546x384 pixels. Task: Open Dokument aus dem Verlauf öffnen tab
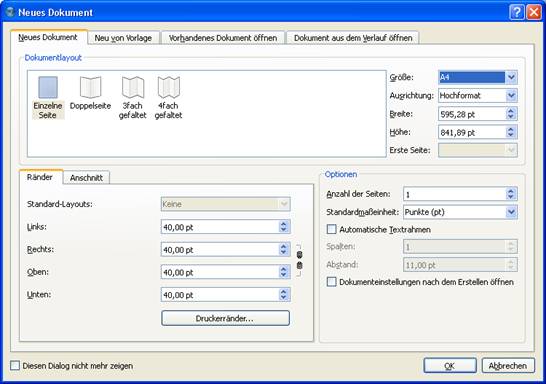tap(353, 38)
